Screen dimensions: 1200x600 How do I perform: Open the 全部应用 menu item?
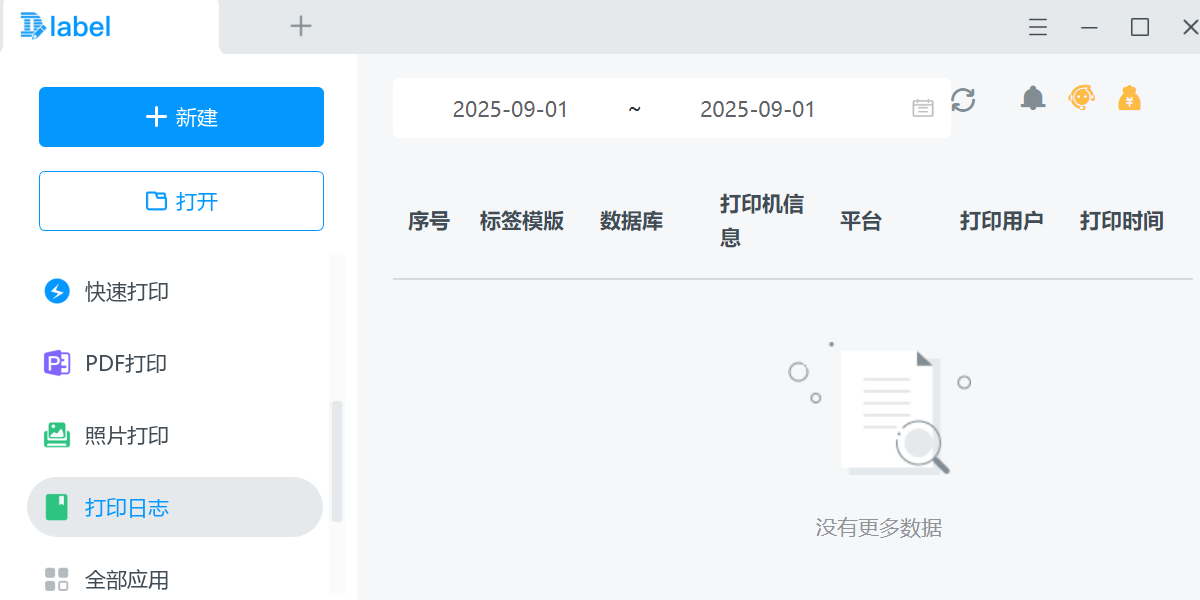(x=175, y=579)
